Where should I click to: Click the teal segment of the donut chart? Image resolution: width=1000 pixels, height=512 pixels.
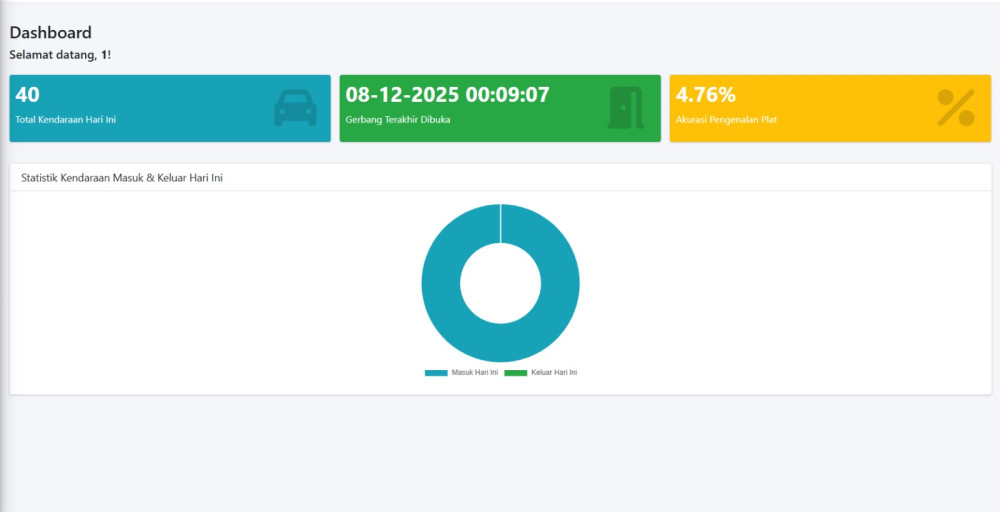(x=442, y=283)
